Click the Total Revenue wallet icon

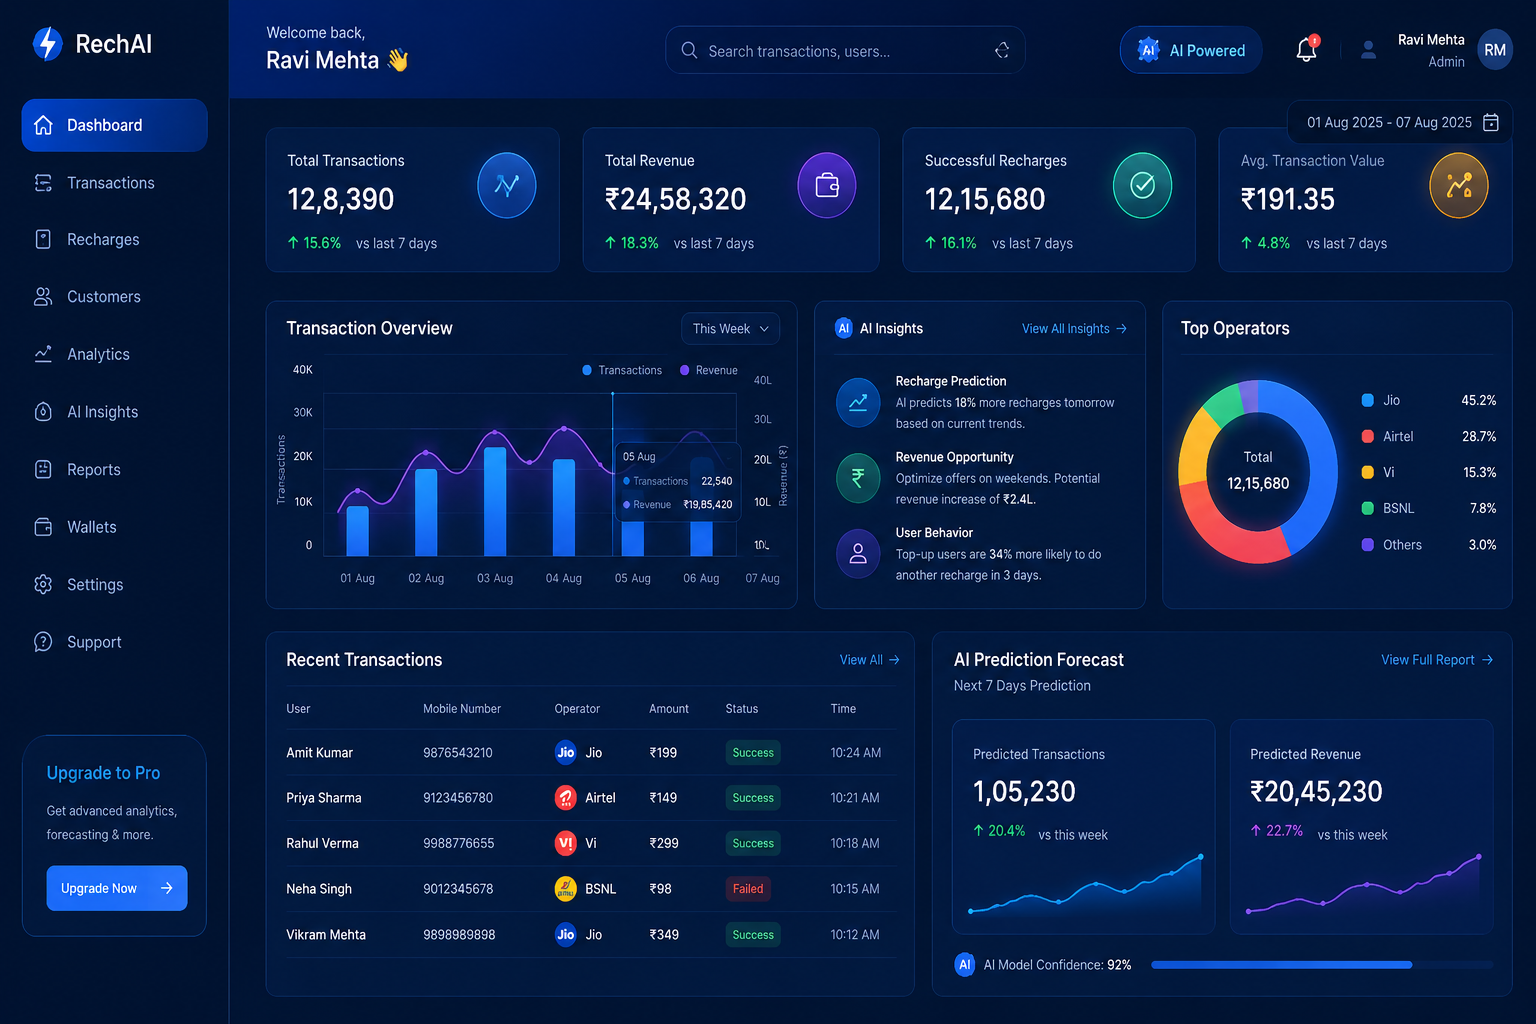pos(827,185)
